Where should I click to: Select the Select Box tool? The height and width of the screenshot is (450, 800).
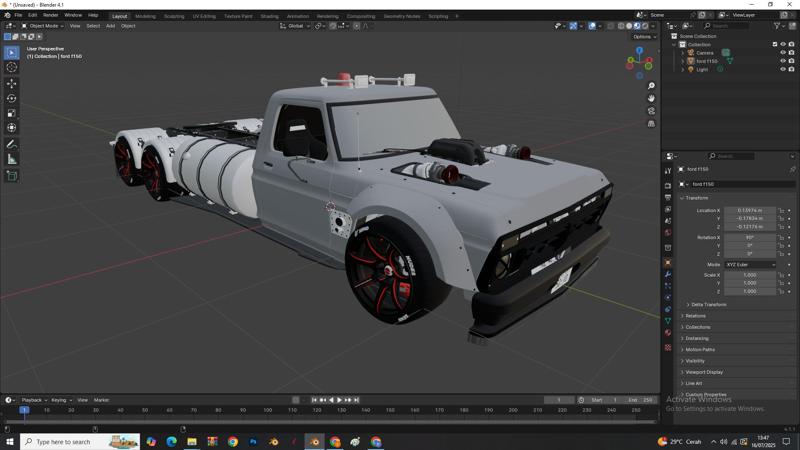tap(12, 53)
